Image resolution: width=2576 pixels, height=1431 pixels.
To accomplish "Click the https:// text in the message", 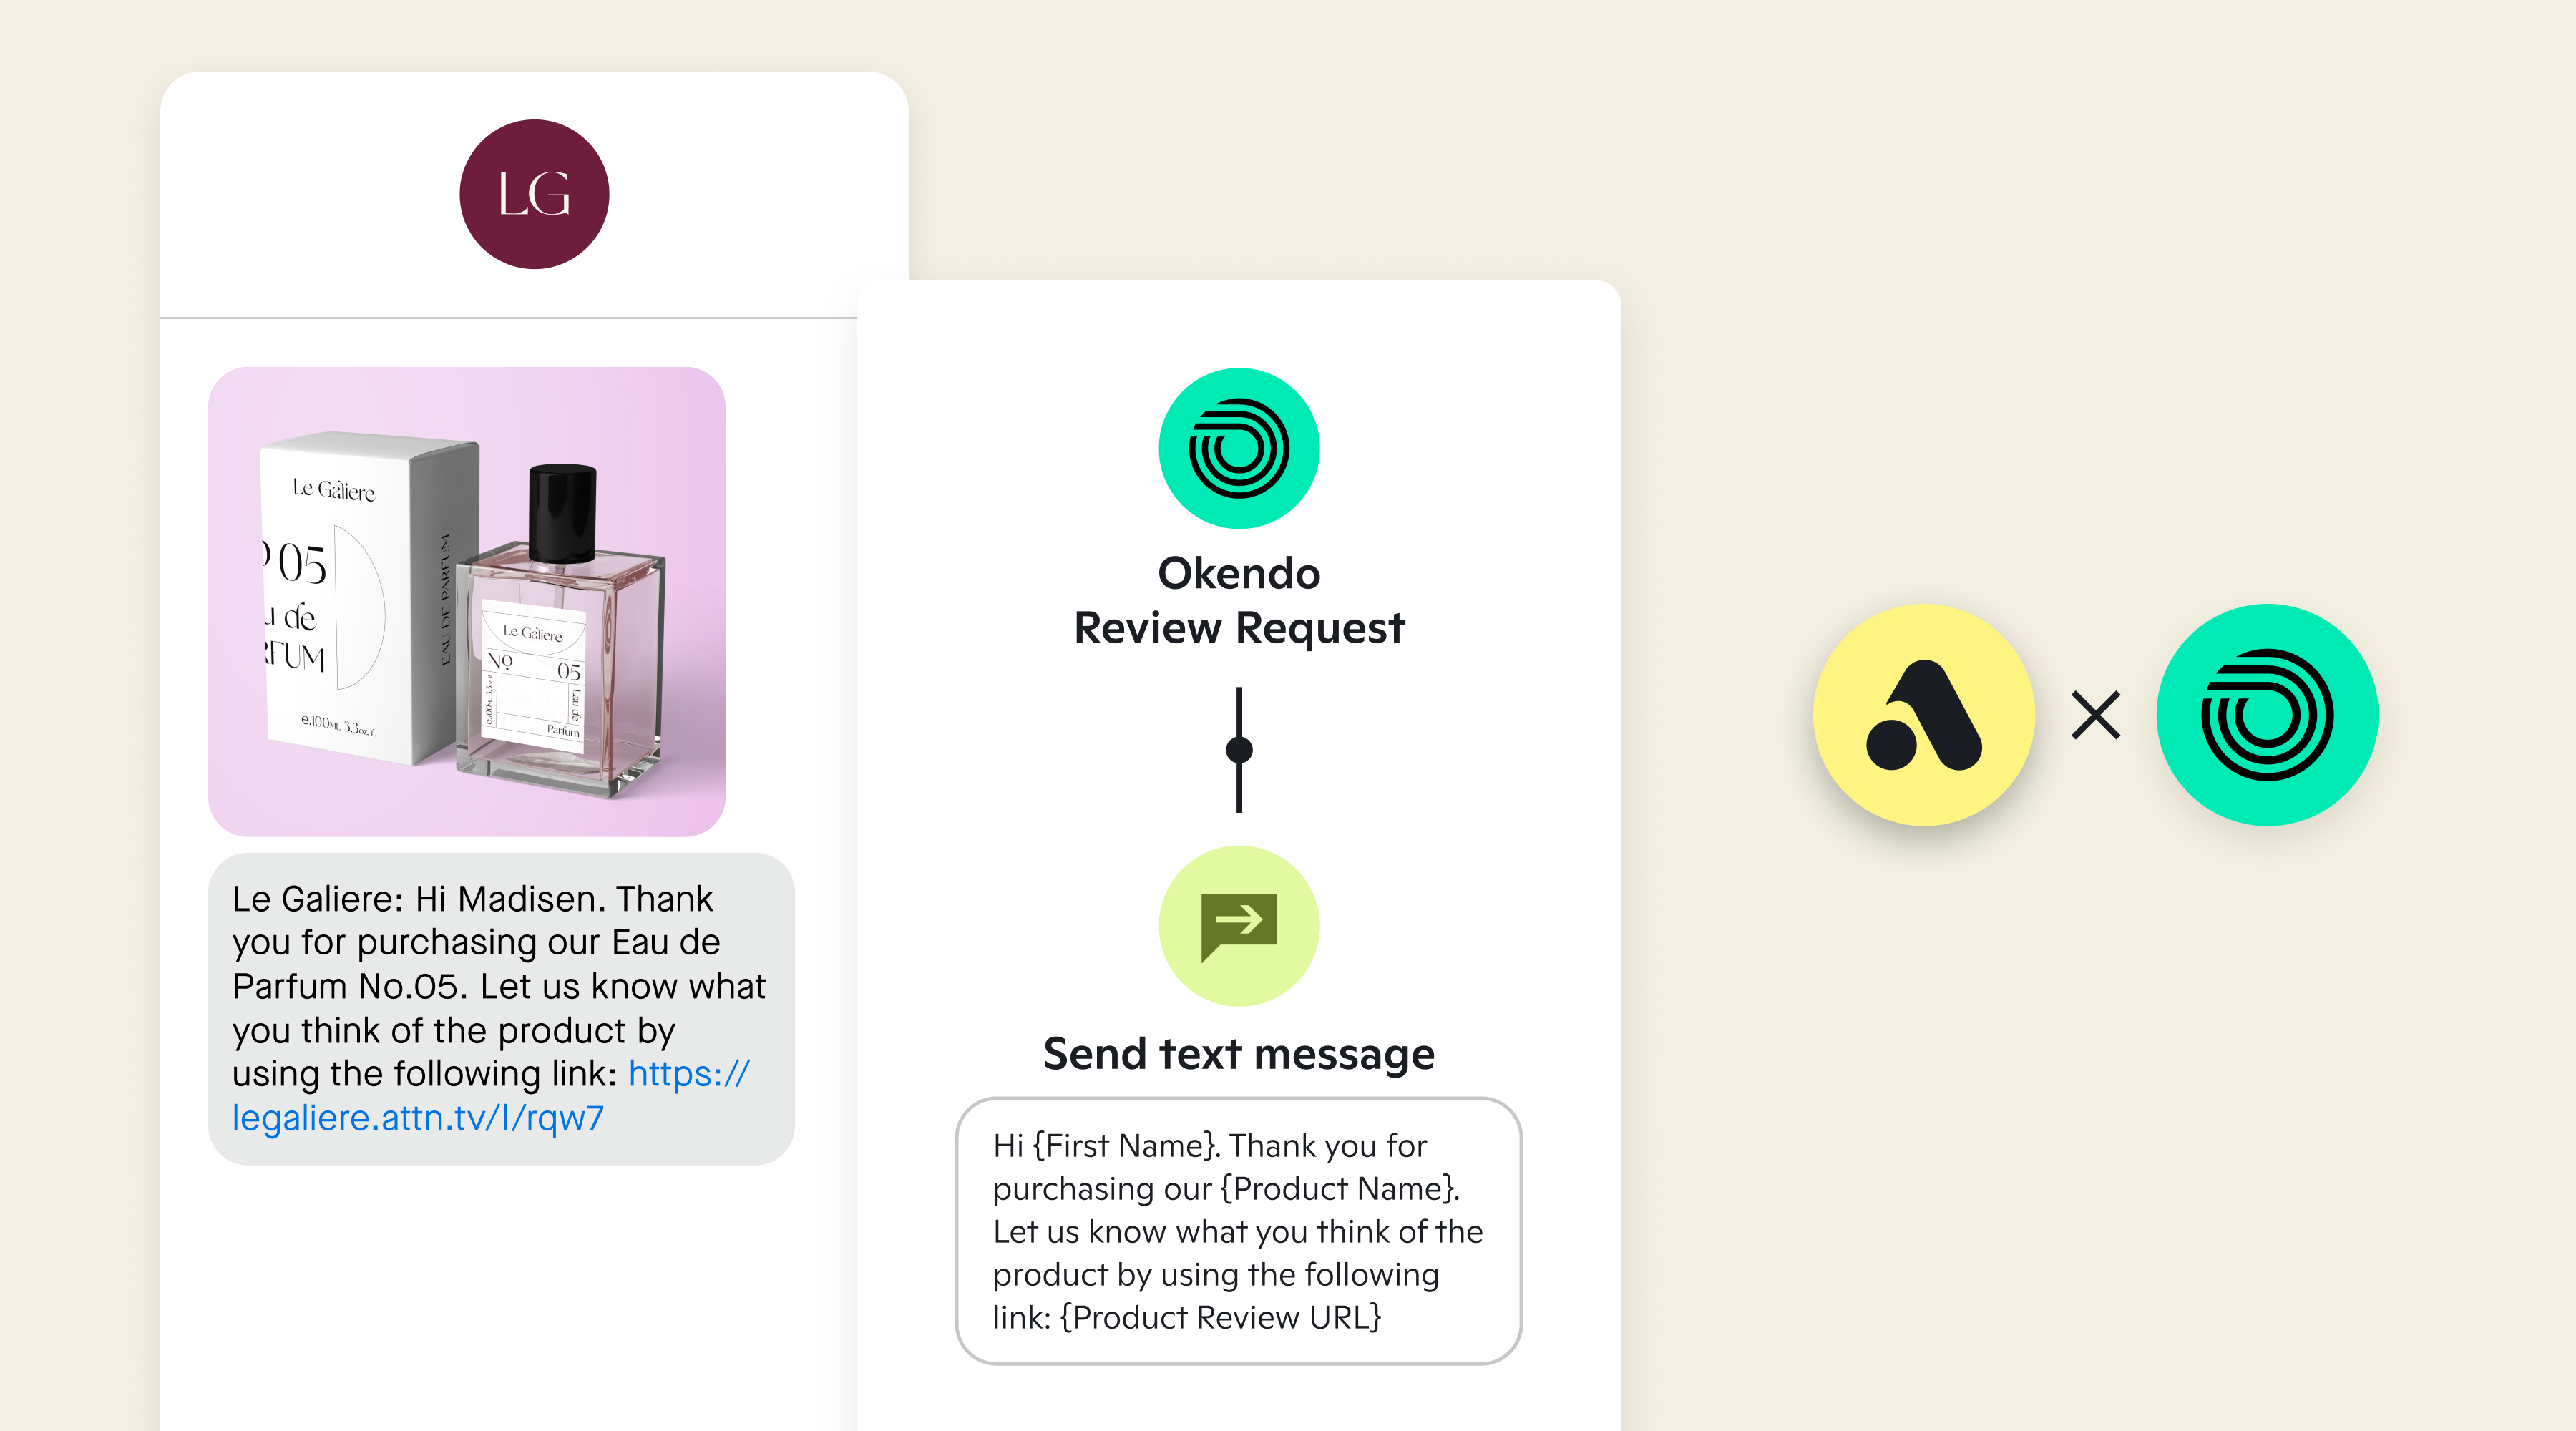I will (x=689, y=1074).
